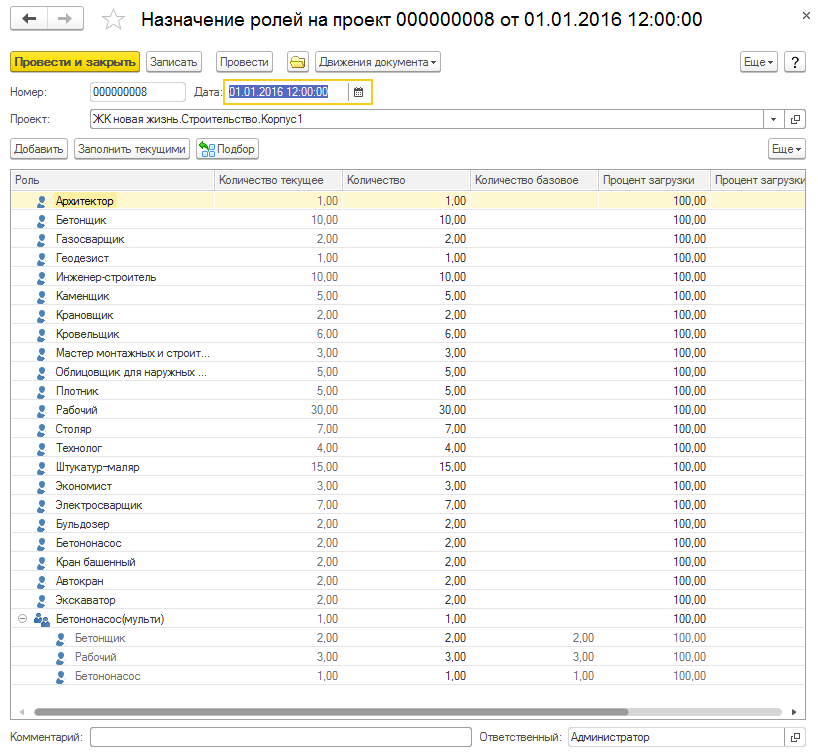Select the Облицовщик для наружных row
Viewport: 818px width, 755px height.
(407, 372)
